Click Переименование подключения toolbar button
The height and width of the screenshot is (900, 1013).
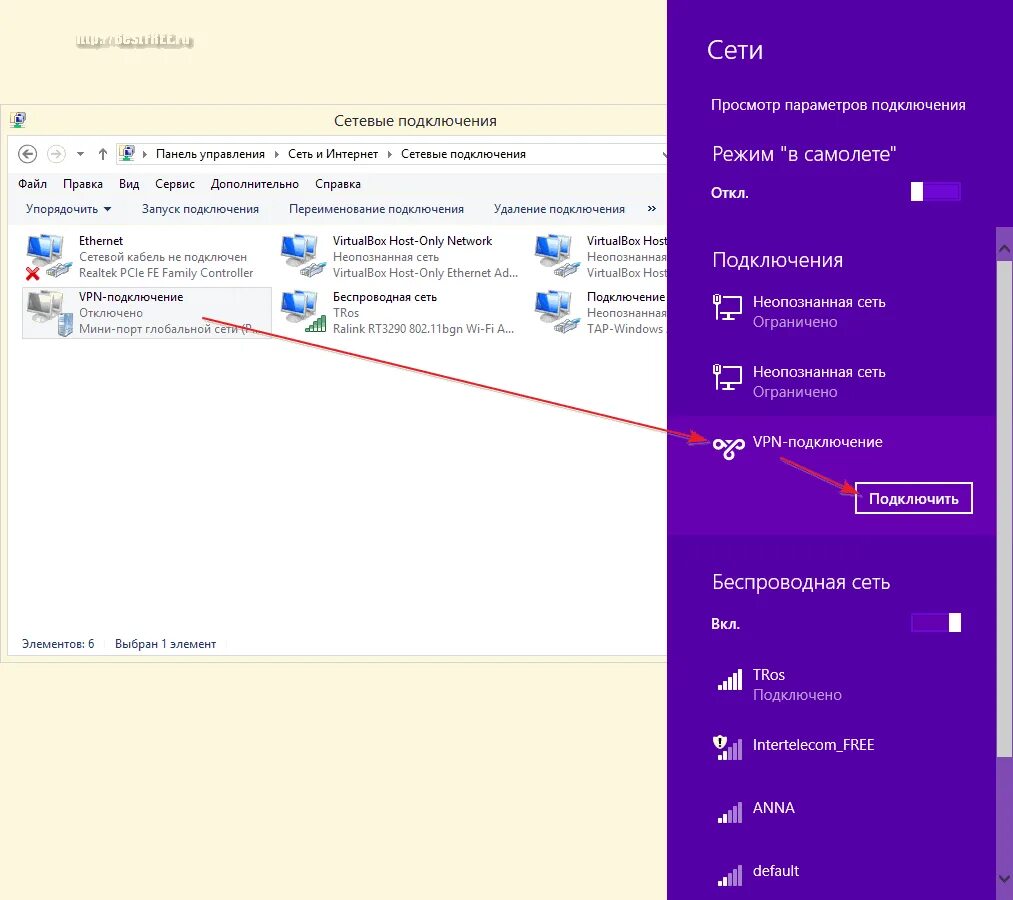[376, 209]
